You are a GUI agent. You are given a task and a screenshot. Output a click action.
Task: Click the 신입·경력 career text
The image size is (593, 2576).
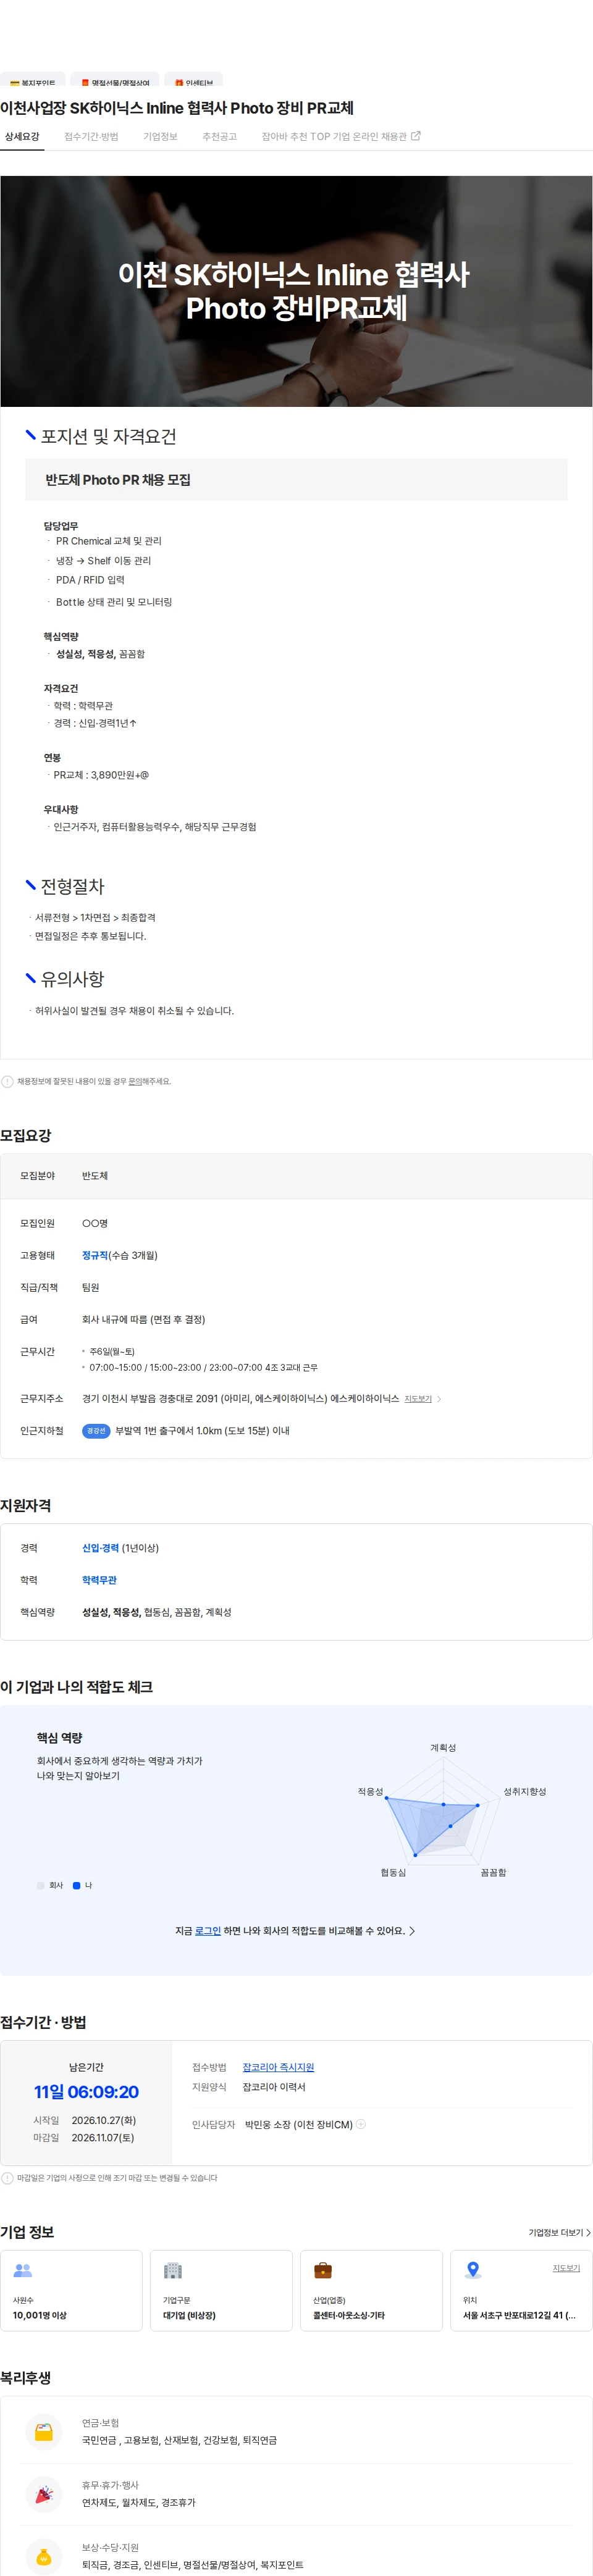coord(100,1548)
